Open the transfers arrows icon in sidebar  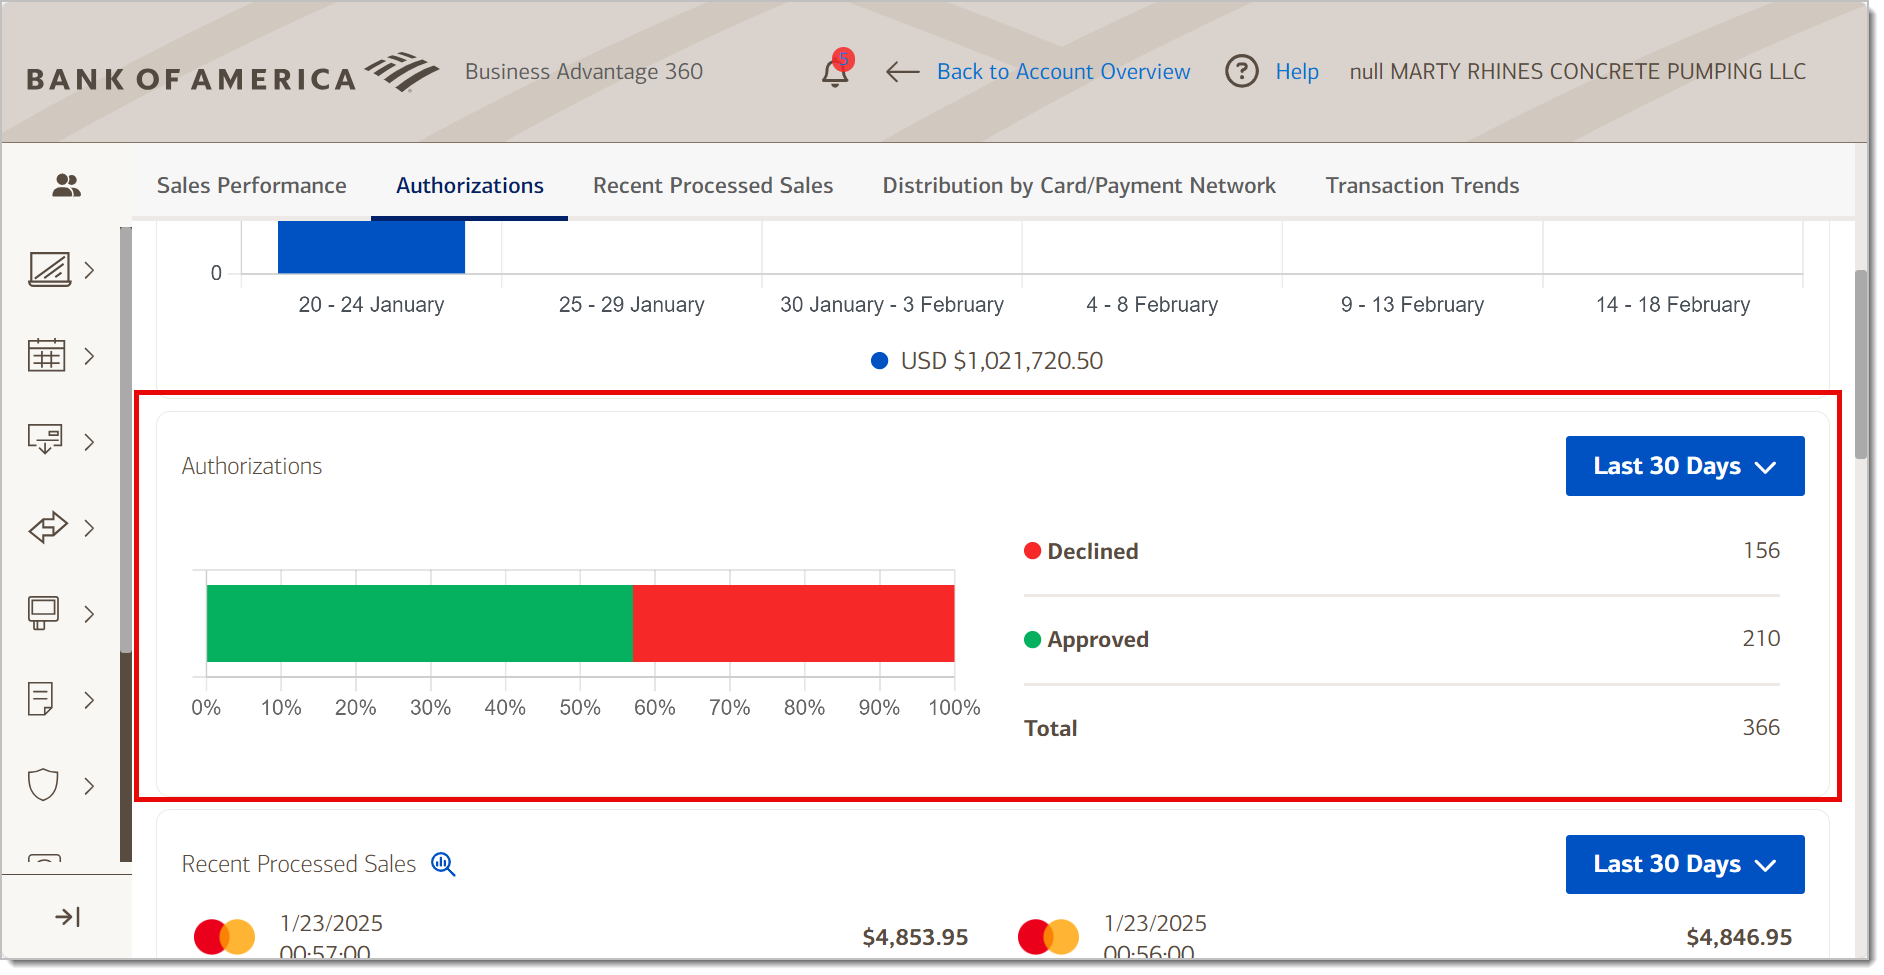point(47,527)
